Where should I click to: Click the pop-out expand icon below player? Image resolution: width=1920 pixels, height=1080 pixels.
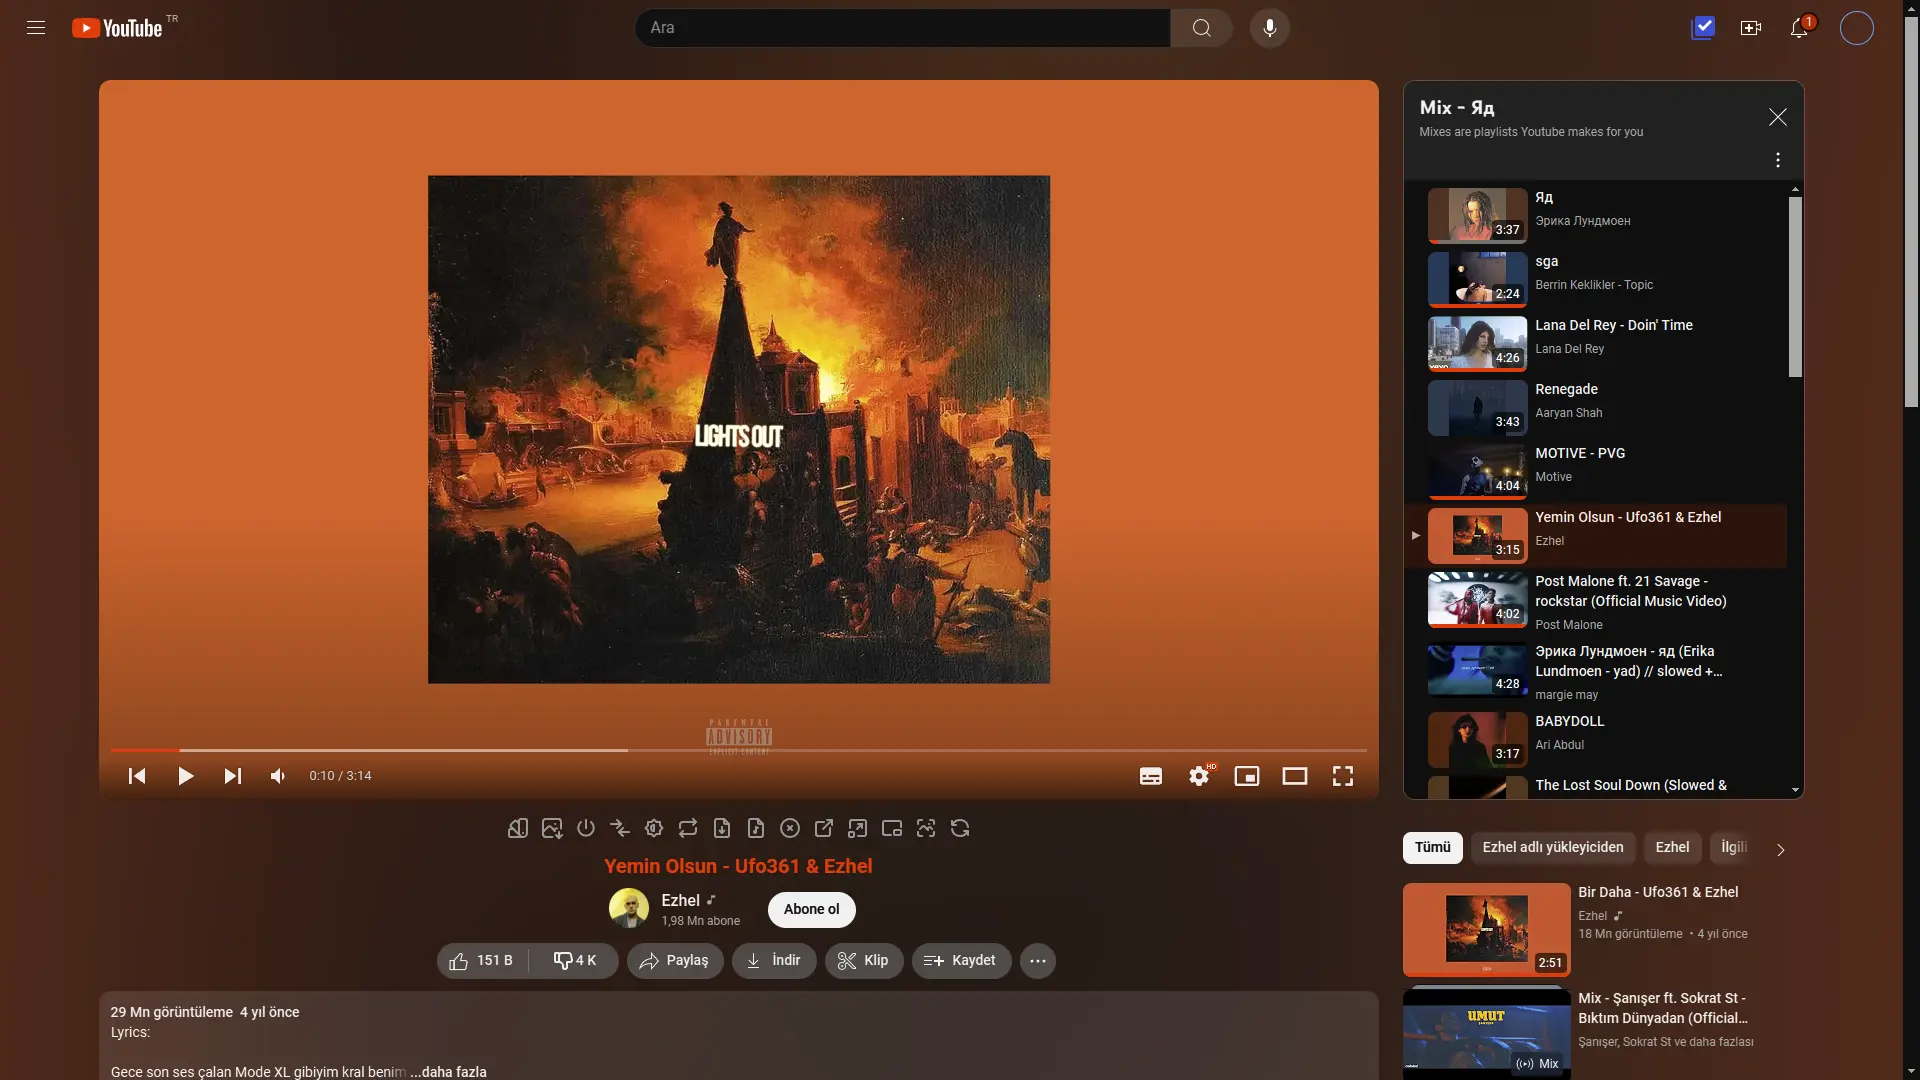pos(858,828)
